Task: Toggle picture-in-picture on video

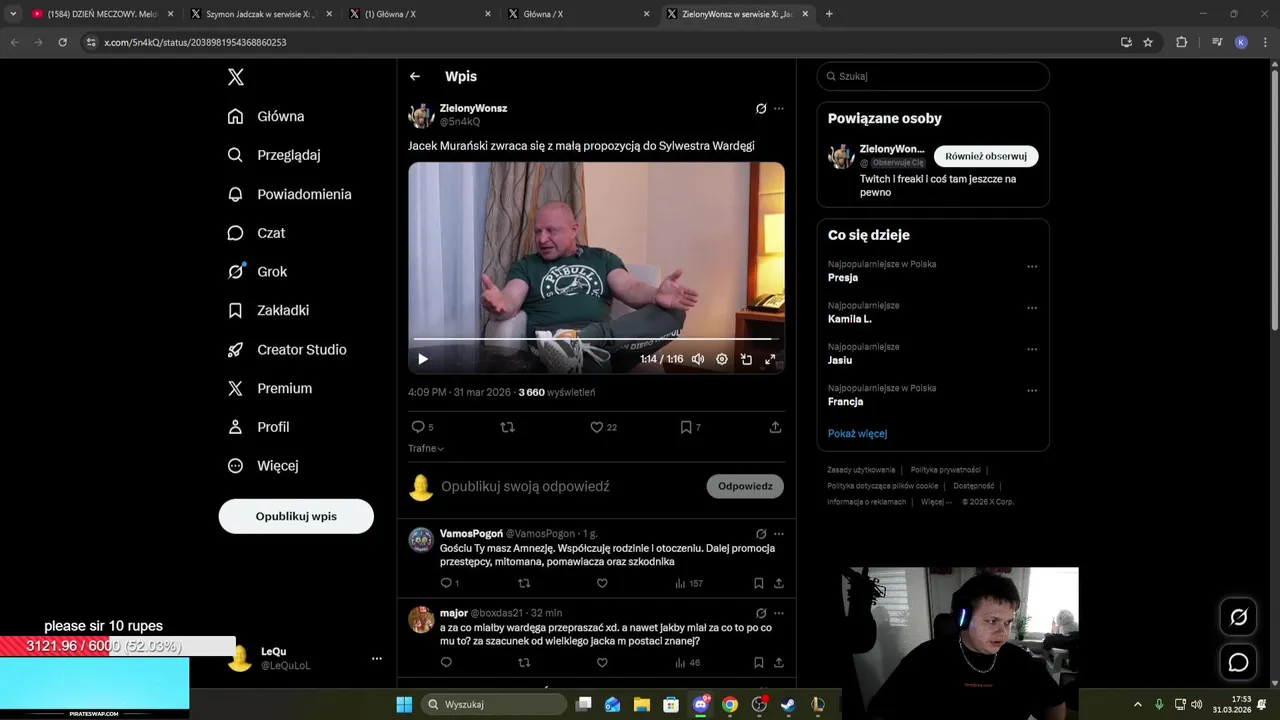Action: [x=746, y=359]
